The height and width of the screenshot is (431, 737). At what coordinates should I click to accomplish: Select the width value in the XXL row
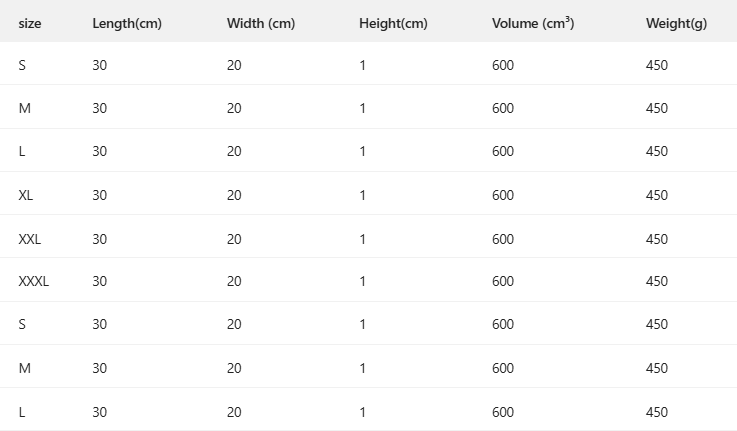[x=234, y=239]
